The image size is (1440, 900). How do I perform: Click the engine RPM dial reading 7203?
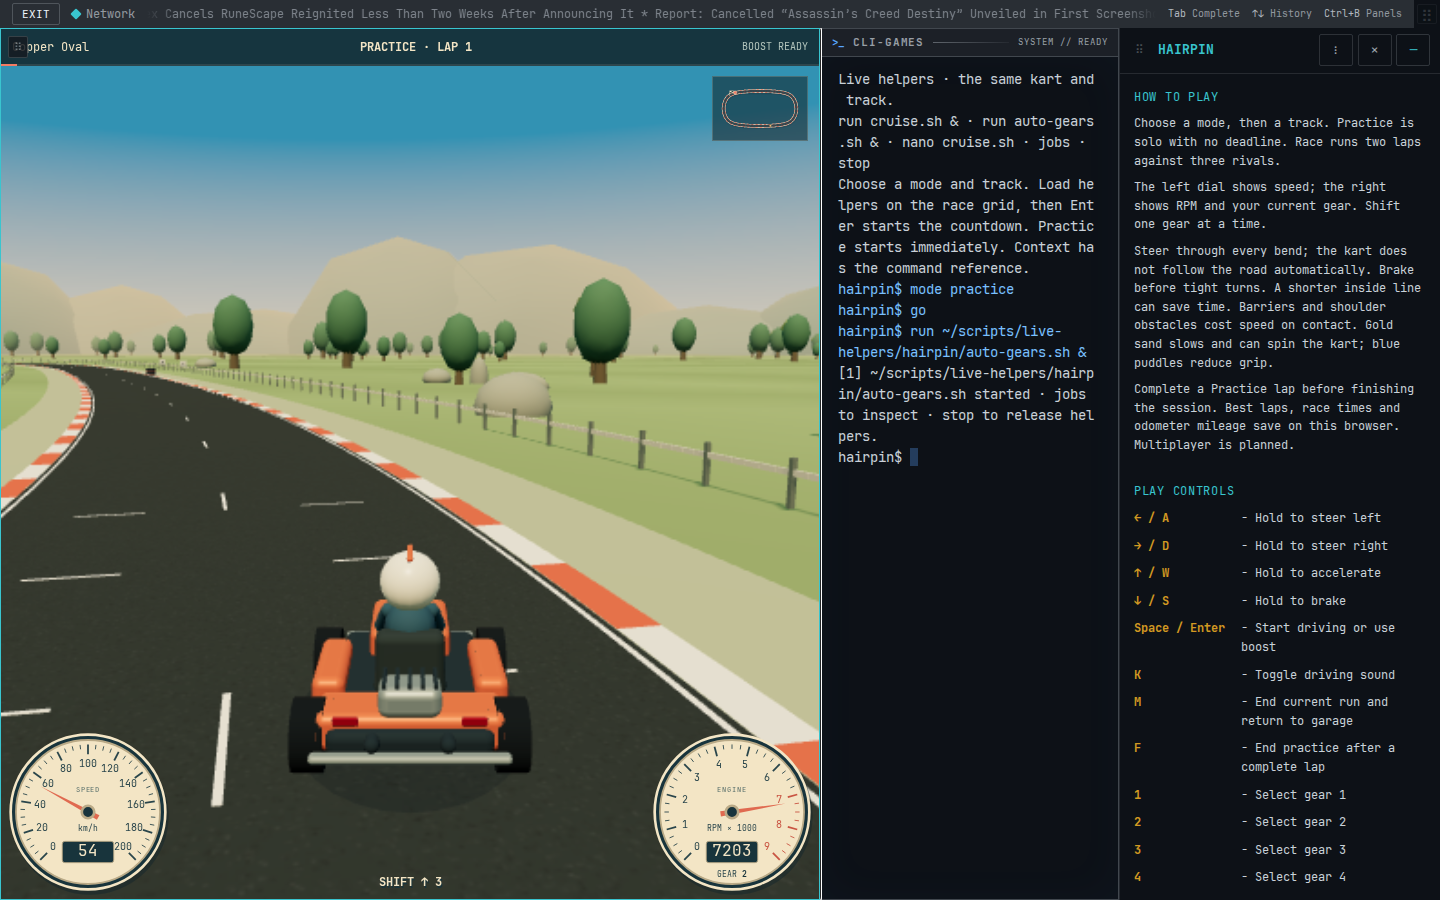click(x=732, y=813)
